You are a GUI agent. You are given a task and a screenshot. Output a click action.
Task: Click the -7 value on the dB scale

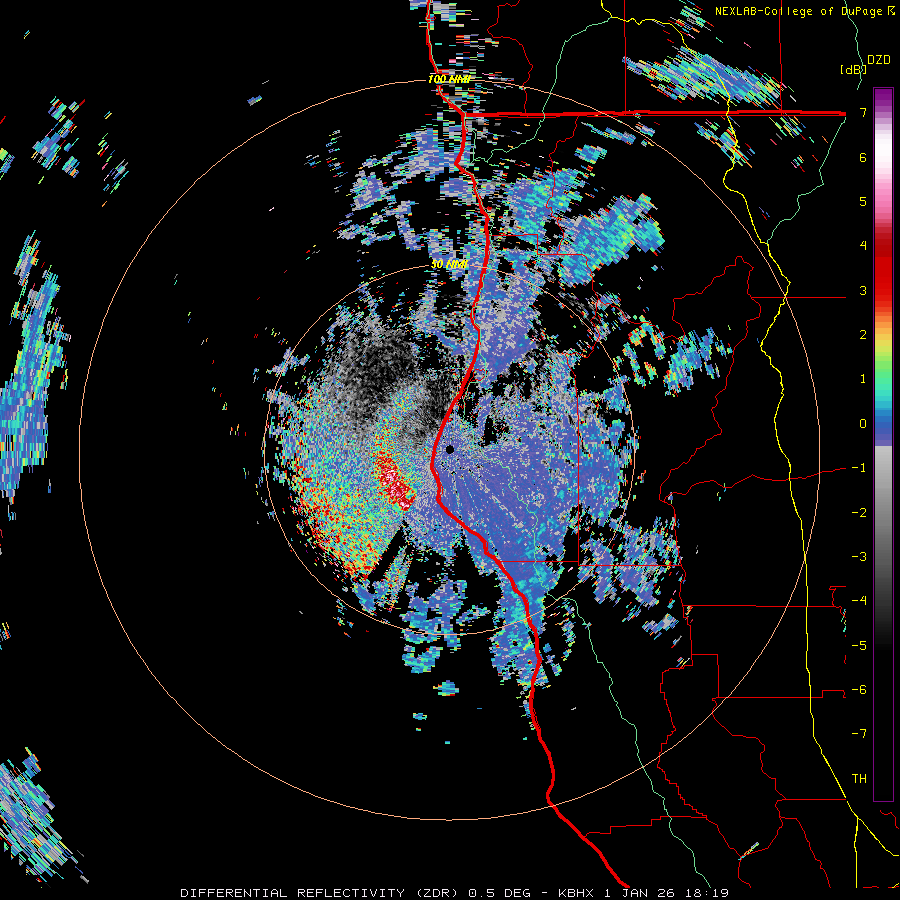click(859, 734)
